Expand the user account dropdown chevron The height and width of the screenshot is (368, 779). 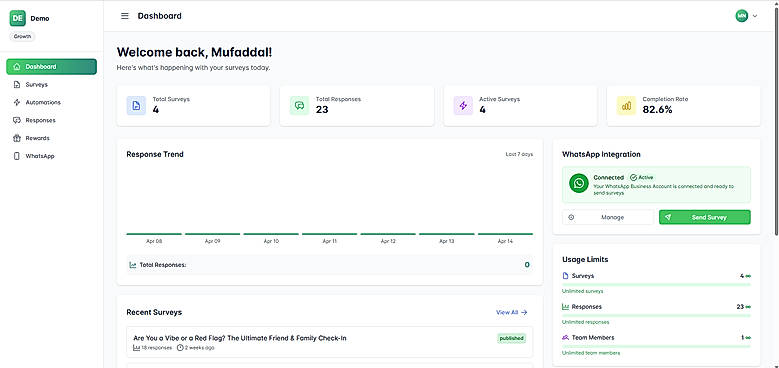[755, 16]
